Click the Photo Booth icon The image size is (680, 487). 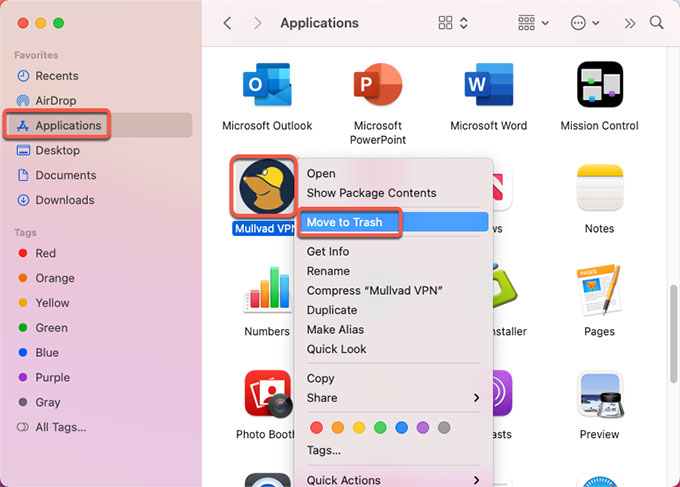(267, 393)
